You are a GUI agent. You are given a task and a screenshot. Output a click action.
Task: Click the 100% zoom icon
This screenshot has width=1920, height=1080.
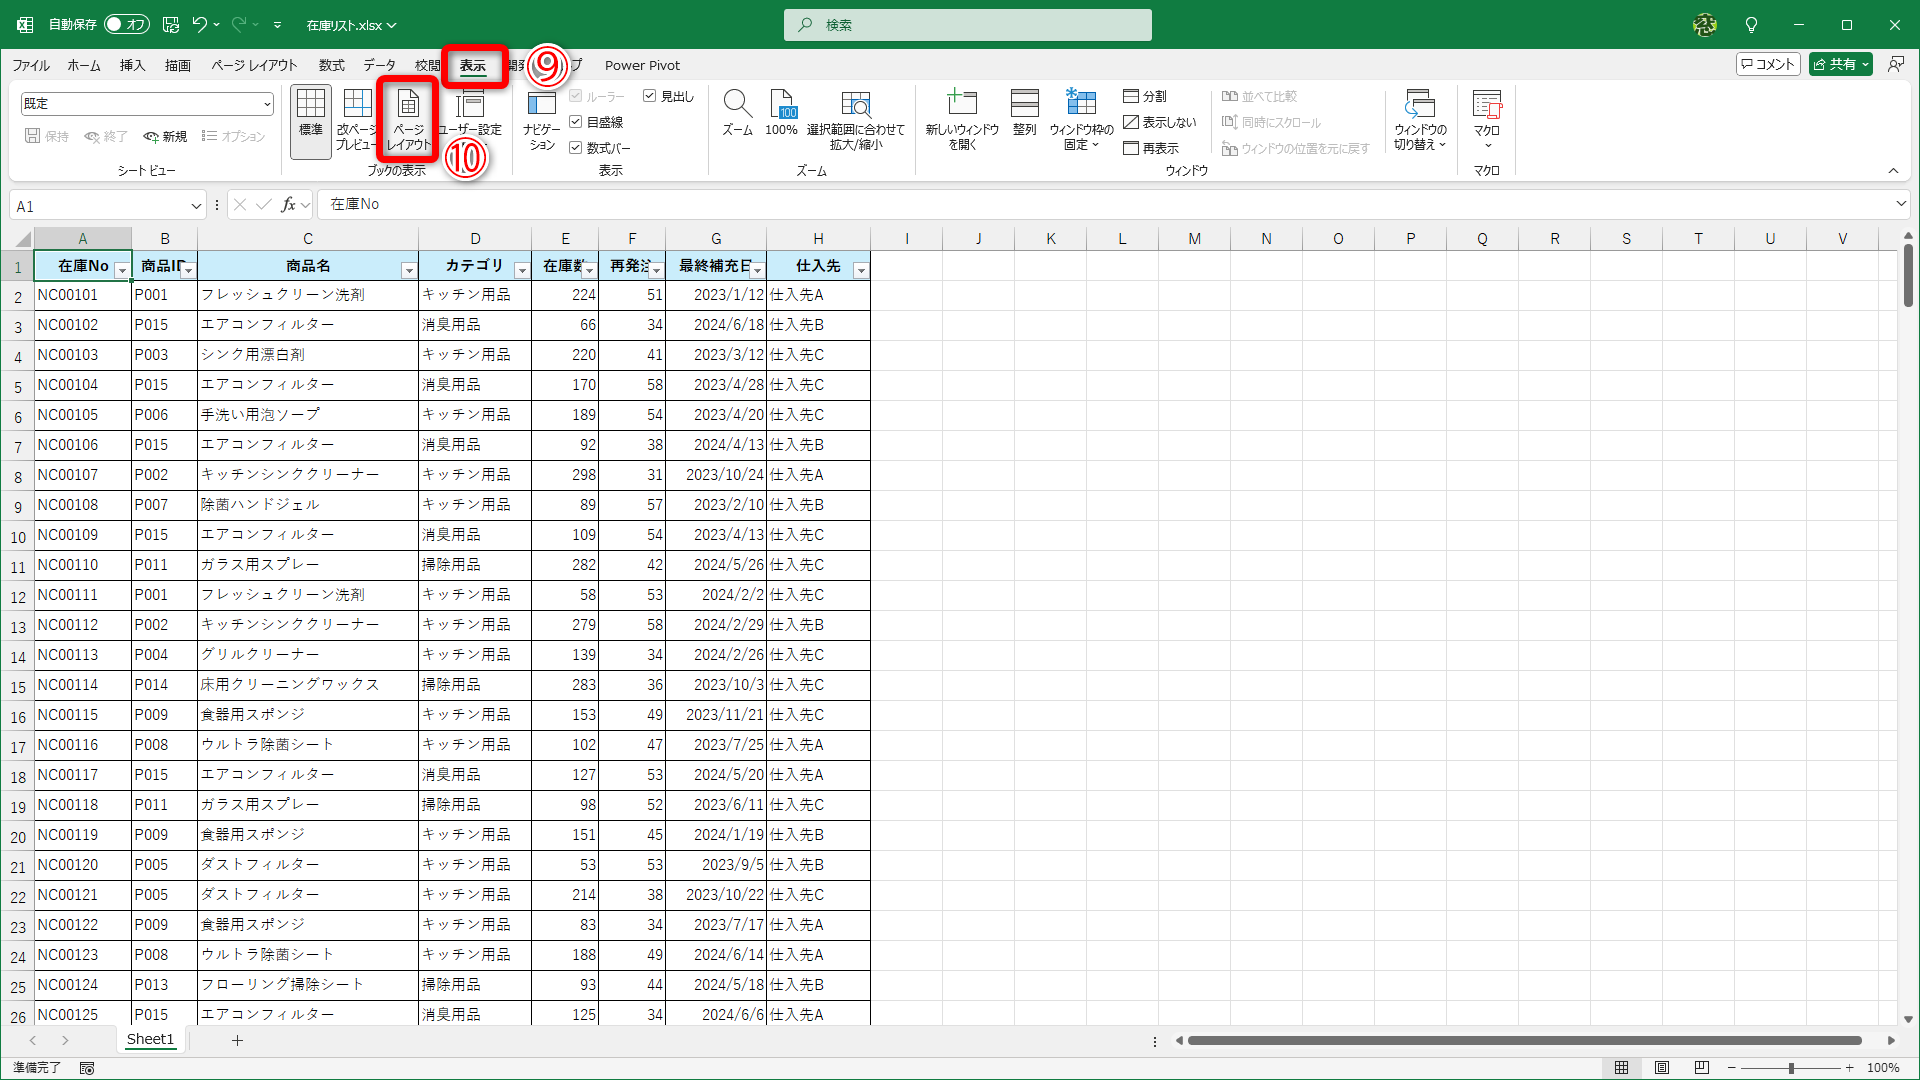pyautogui.click(x=781, y=104)
